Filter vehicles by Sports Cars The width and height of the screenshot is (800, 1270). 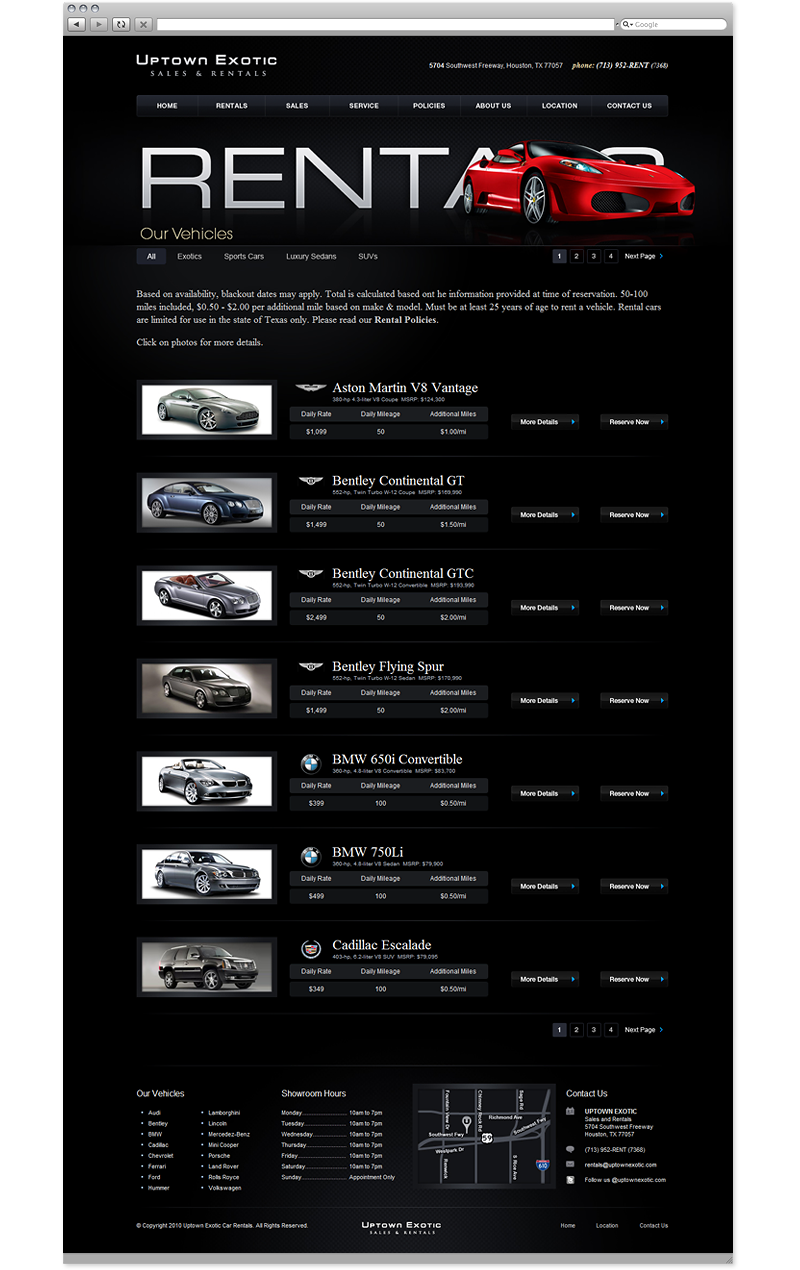click(244, 257)
